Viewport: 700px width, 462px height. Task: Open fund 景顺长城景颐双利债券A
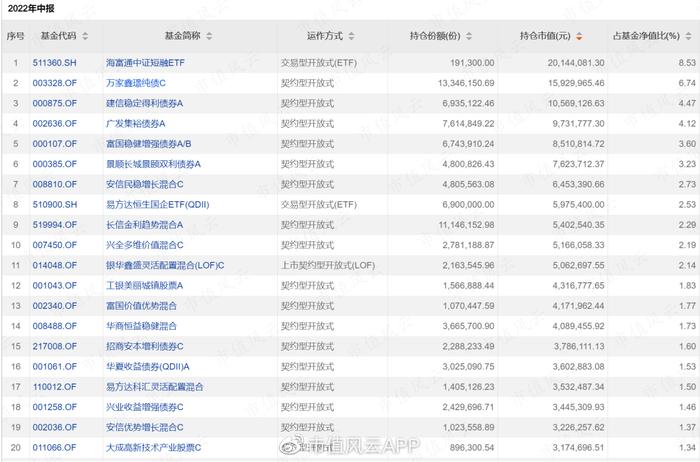tap(154, 164)
